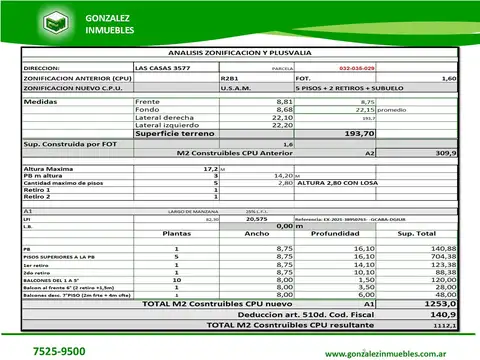This screenshot has height=360, width=480.
Task: Click the Lateral derecha label
Action: coord(164,118)
